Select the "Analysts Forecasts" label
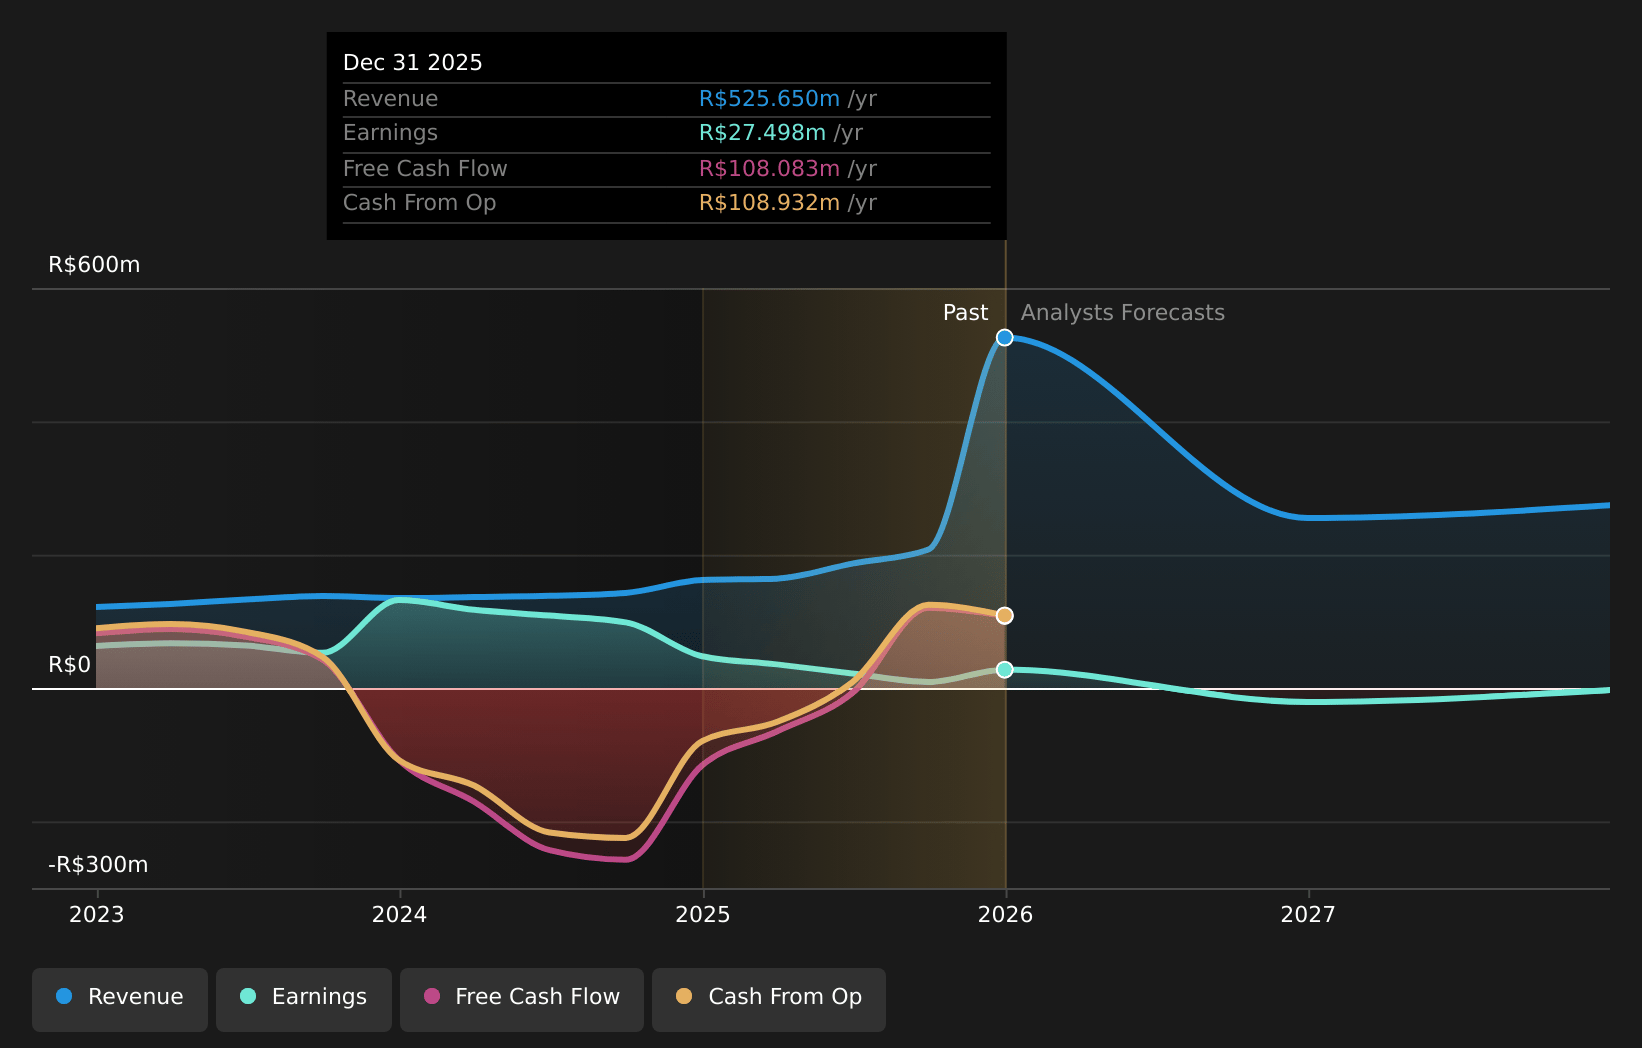The height and width of the screenshot is (1048, 1642). pyautogui.click(x=1122, y=313)
